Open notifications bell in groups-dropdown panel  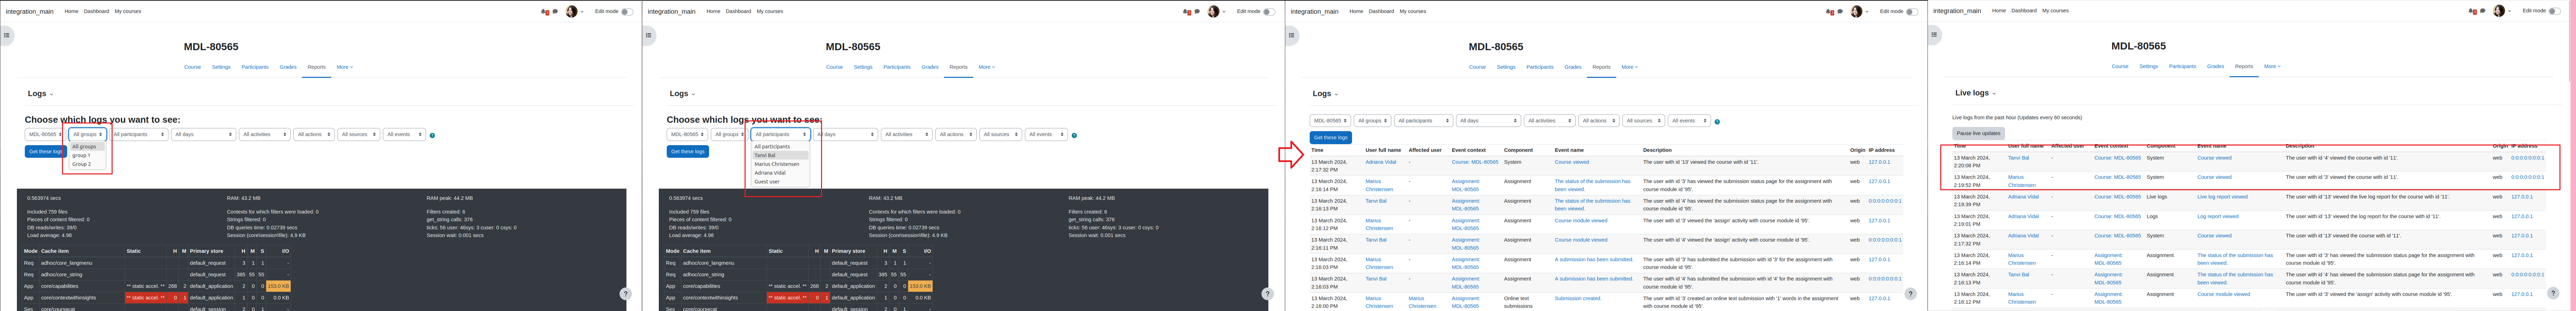click(x=544, y=12)
